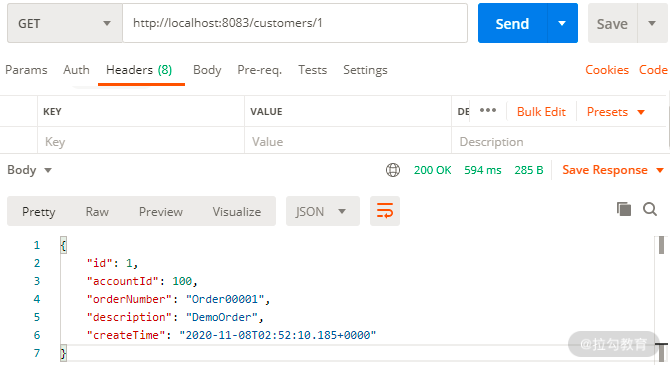This screenshot has height=365, width=670.
Task: Open search in the response body
Action: (650, 209)
